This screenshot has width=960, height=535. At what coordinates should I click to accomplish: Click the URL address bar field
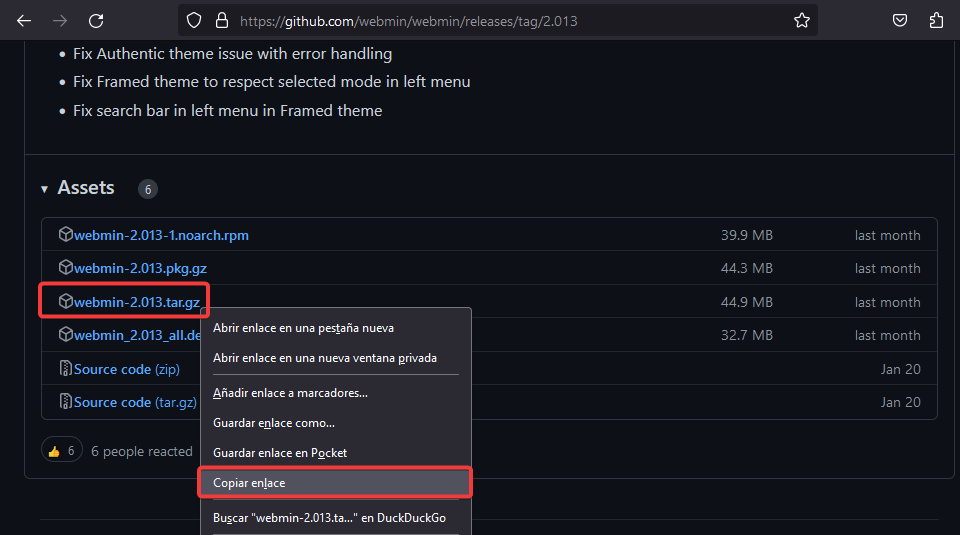tap(500, 20)
